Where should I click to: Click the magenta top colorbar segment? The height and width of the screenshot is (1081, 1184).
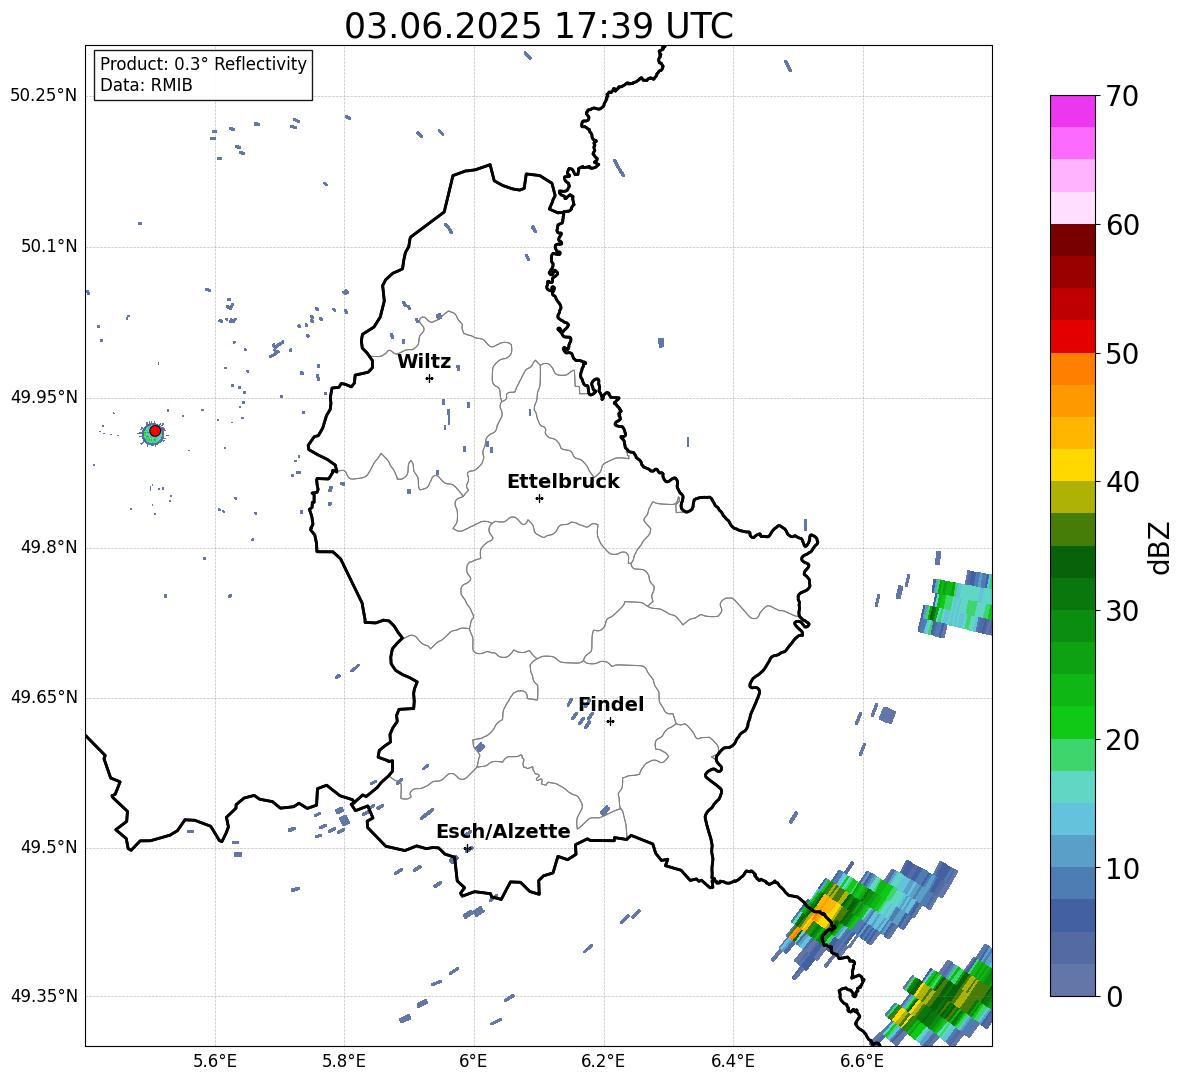click(x=1072, y=111)
